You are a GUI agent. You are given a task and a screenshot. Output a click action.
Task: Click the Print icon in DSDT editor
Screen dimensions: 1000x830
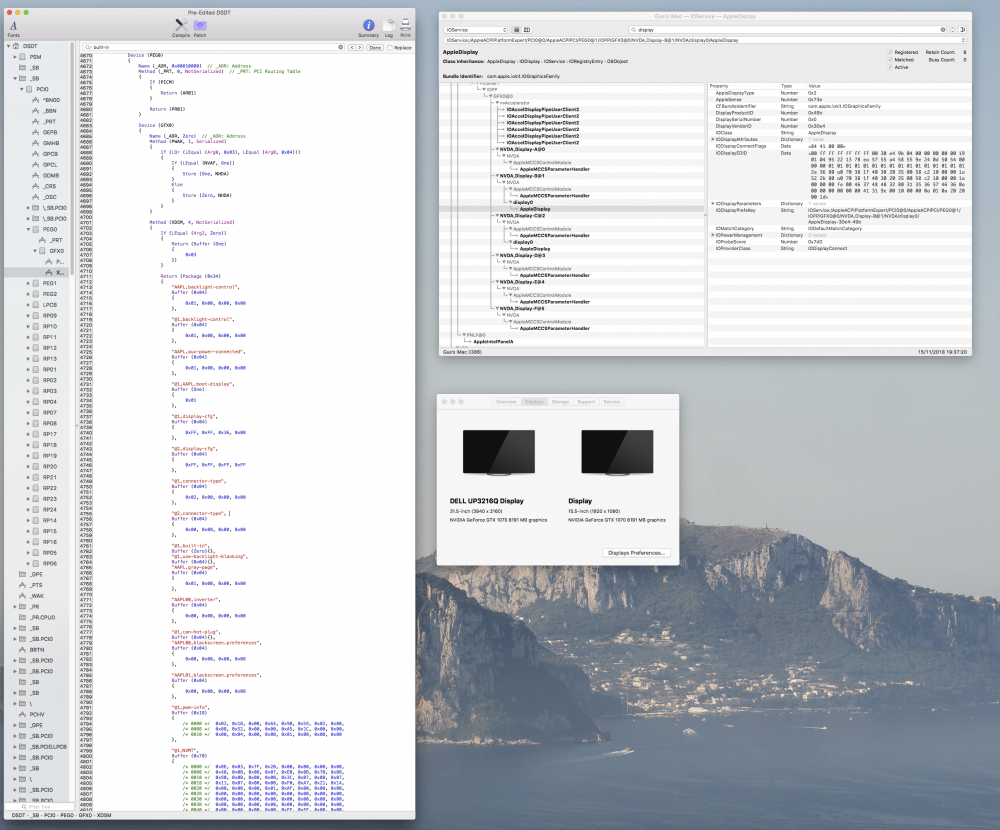coord(405,26)
